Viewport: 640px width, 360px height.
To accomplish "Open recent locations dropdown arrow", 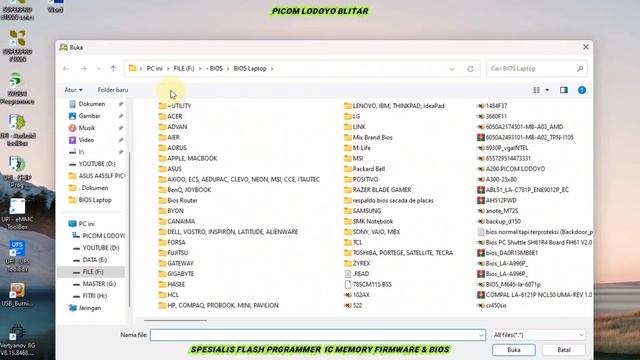I will pos(98,69).
